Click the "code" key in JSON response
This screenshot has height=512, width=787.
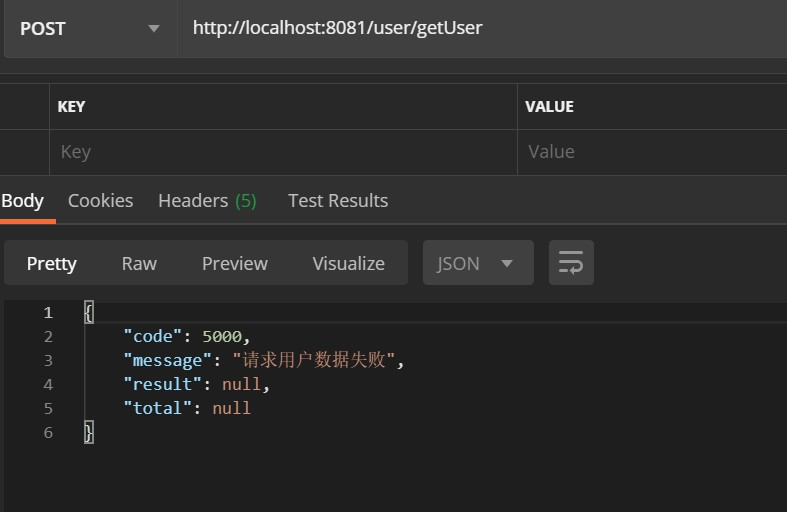(x=153, y=336)
